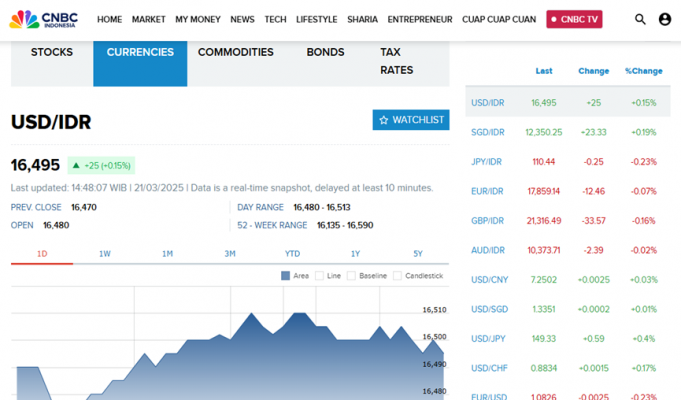Select the Line chart type
Viewport: 681px width, 400px height.
tap(329, 276)
